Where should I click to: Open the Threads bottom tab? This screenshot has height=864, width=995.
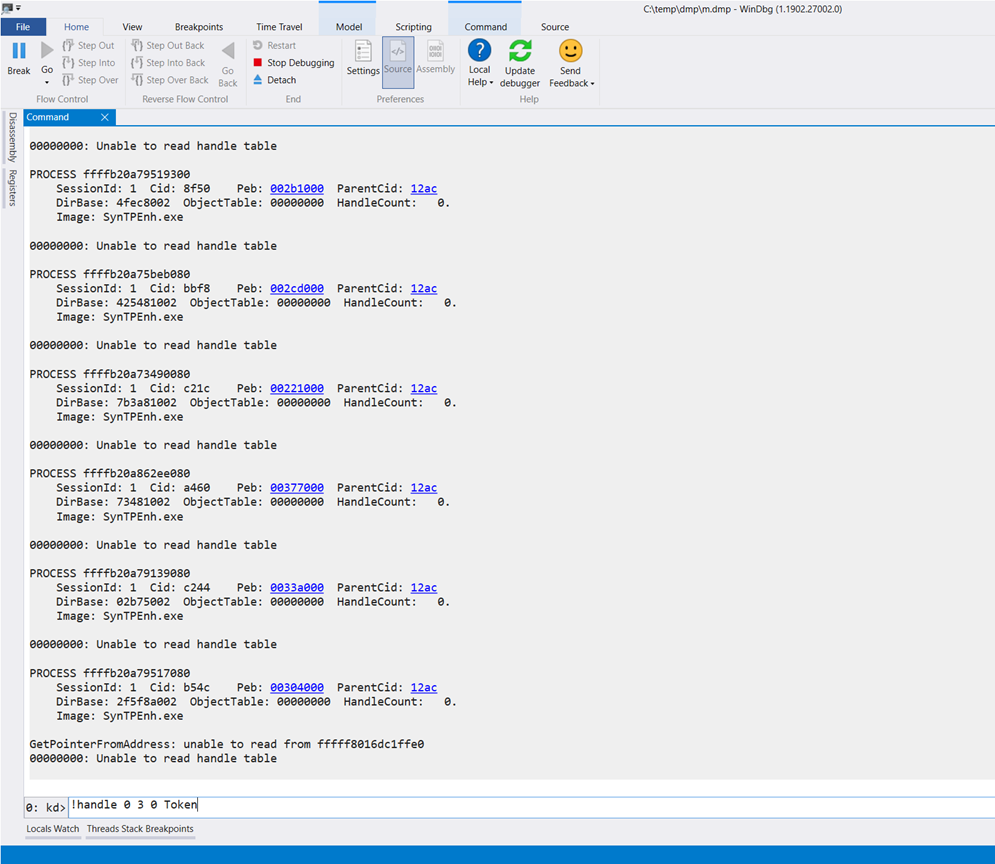click(103, 829)
